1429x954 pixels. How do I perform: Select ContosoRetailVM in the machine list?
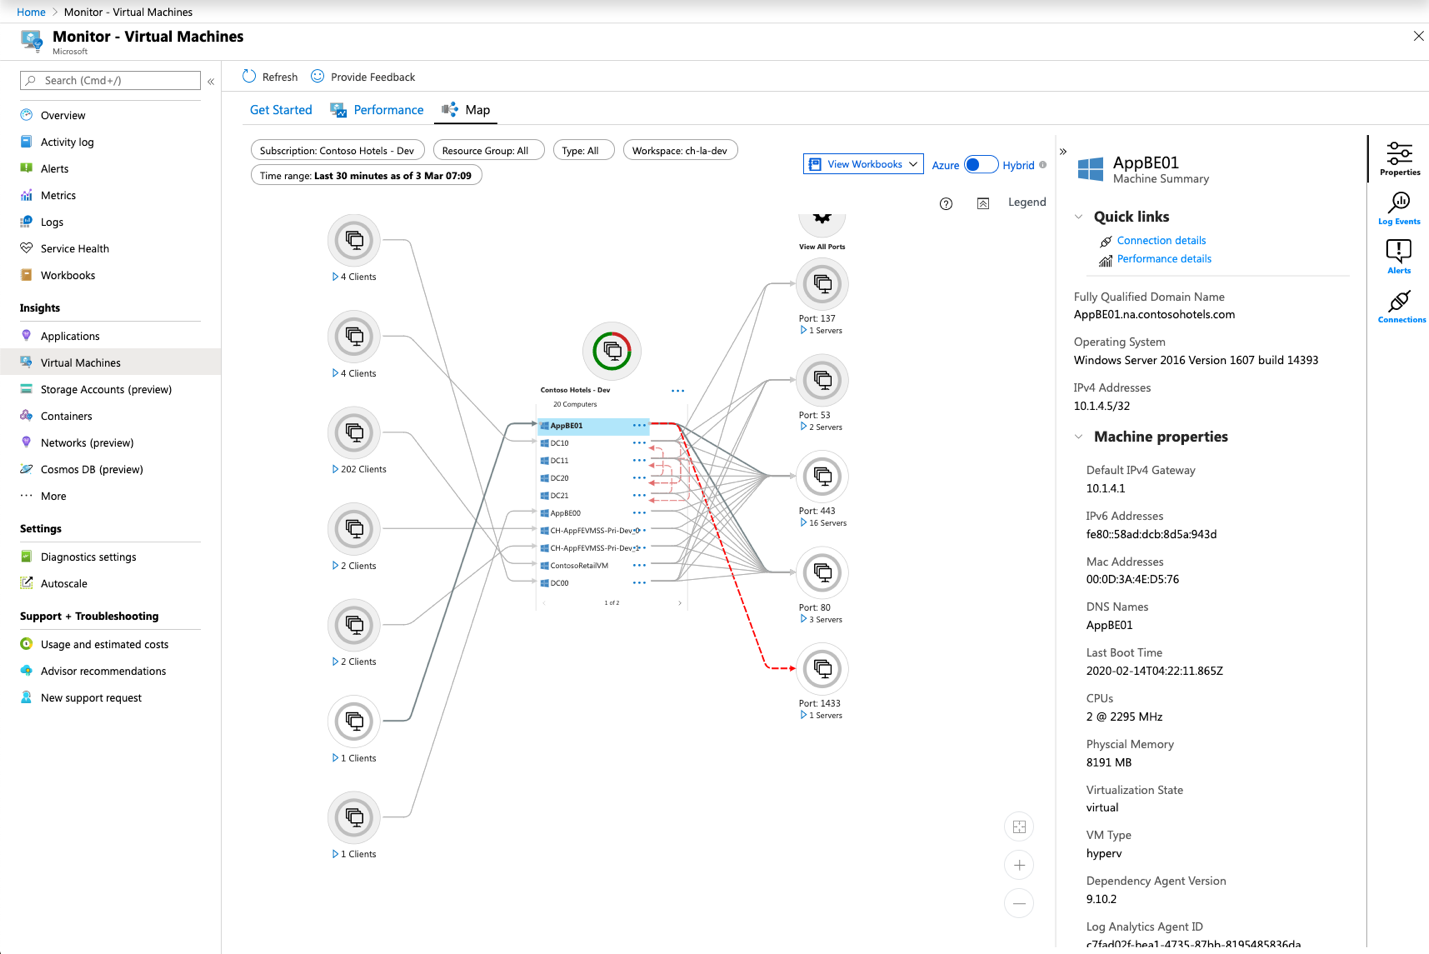tap(580, 566)
